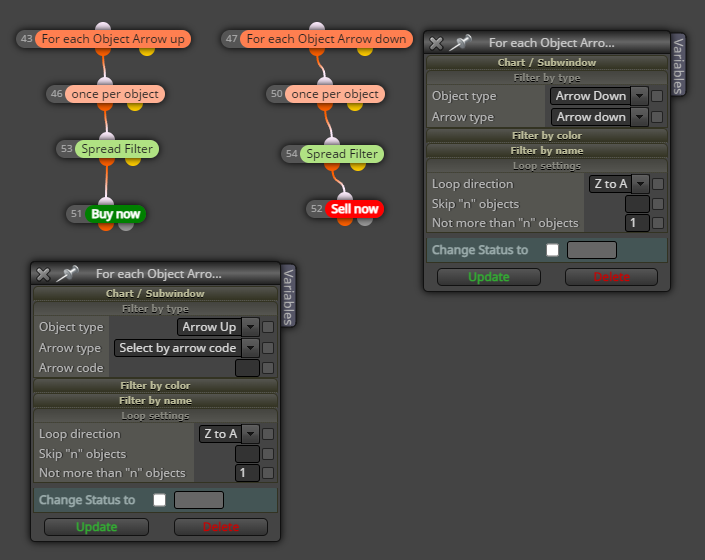Toggle checkbox beside Arrow down arrow type

(657, 117)
